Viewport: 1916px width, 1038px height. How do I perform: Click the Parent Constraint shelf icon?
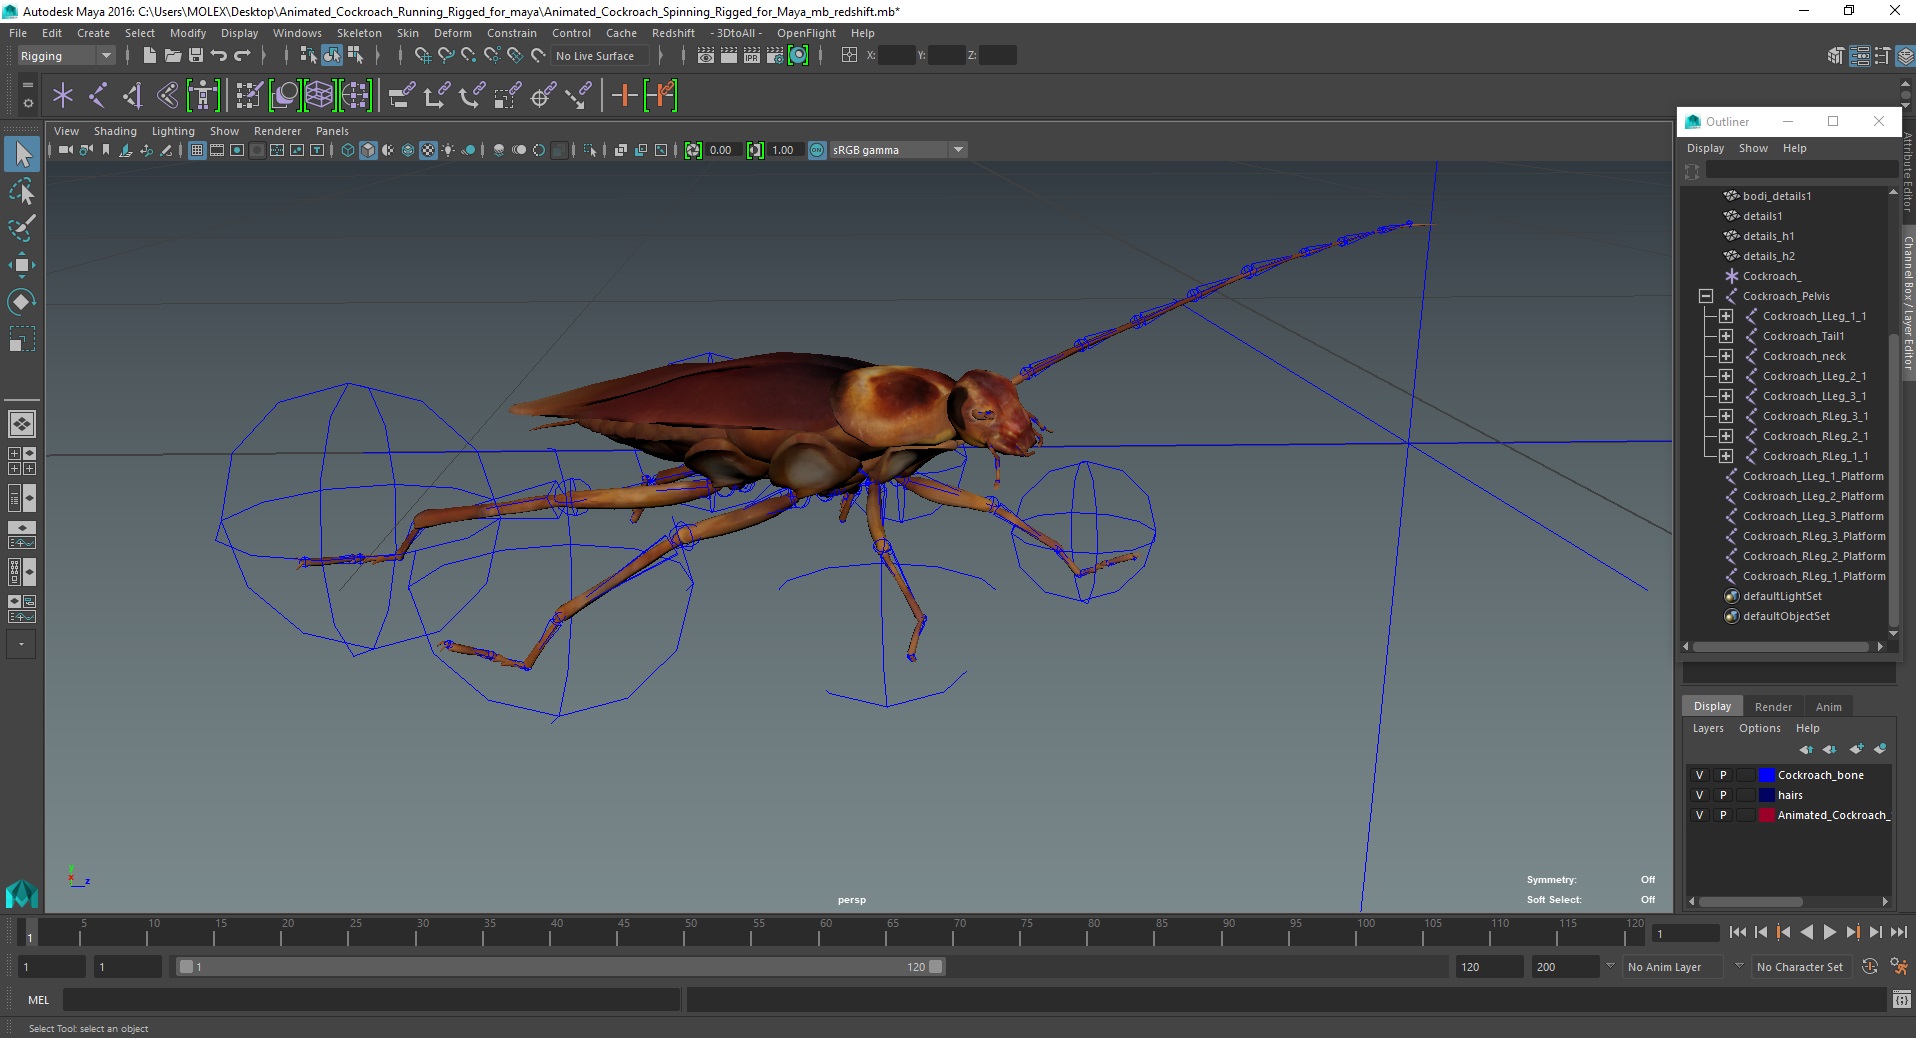coord(401,96)
